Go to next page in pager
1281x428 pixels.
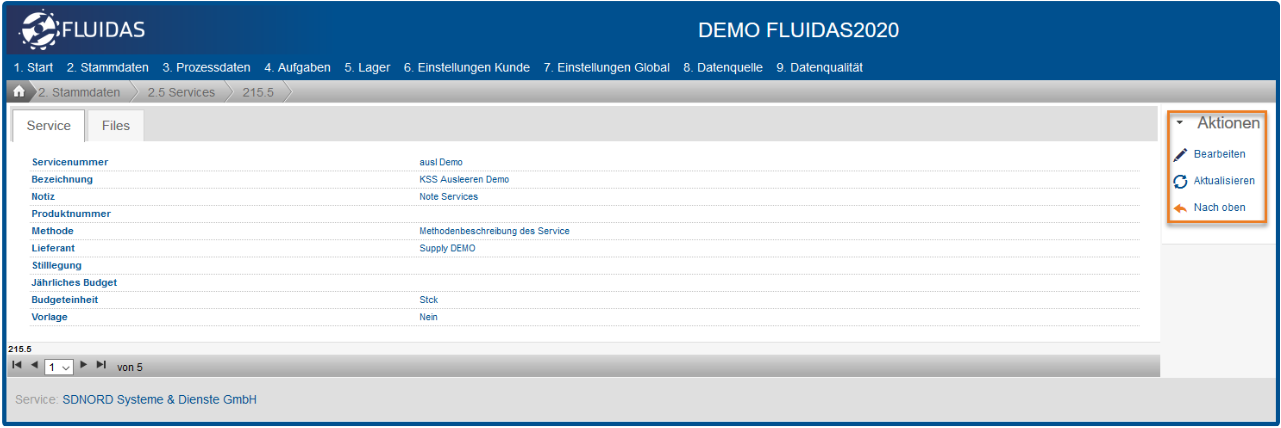(x=84, y=366)
